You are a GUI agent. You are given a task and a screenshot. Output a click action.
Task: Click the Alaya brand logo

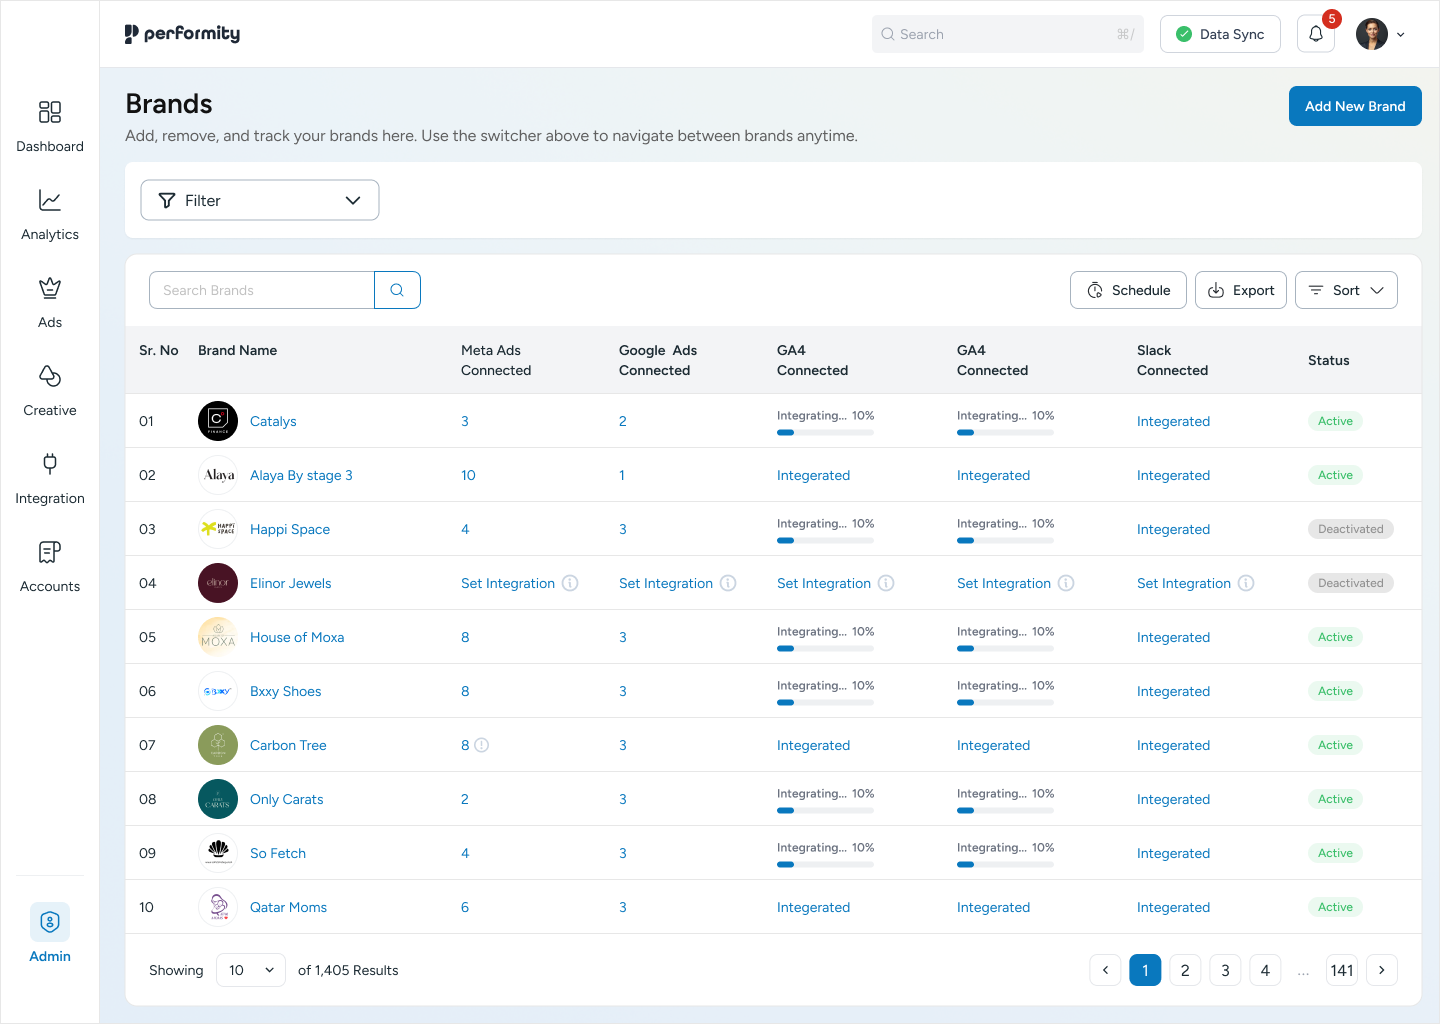(x=218, y=475)
